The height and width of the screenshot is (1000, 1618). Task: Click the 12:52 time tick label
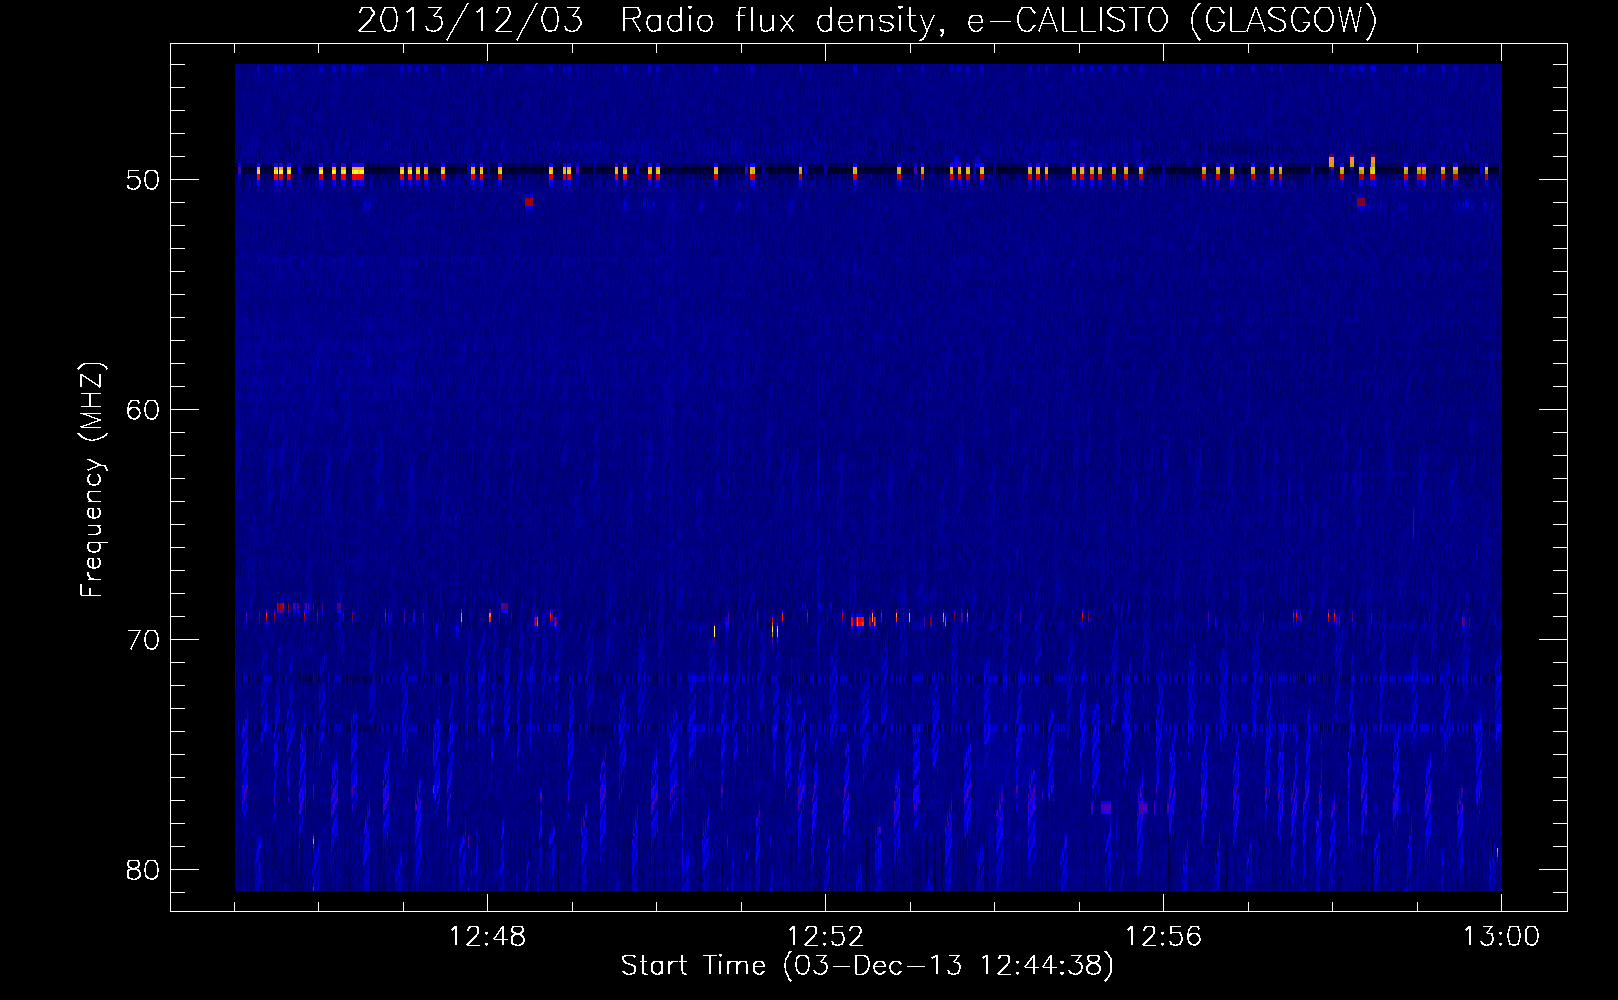tap(825, 937)
